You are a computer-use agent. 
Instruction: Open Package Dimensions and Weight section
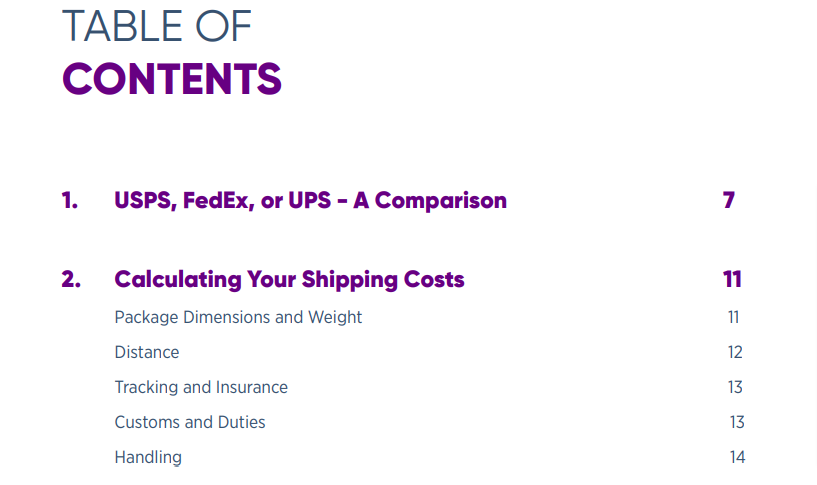coord(238,318)
